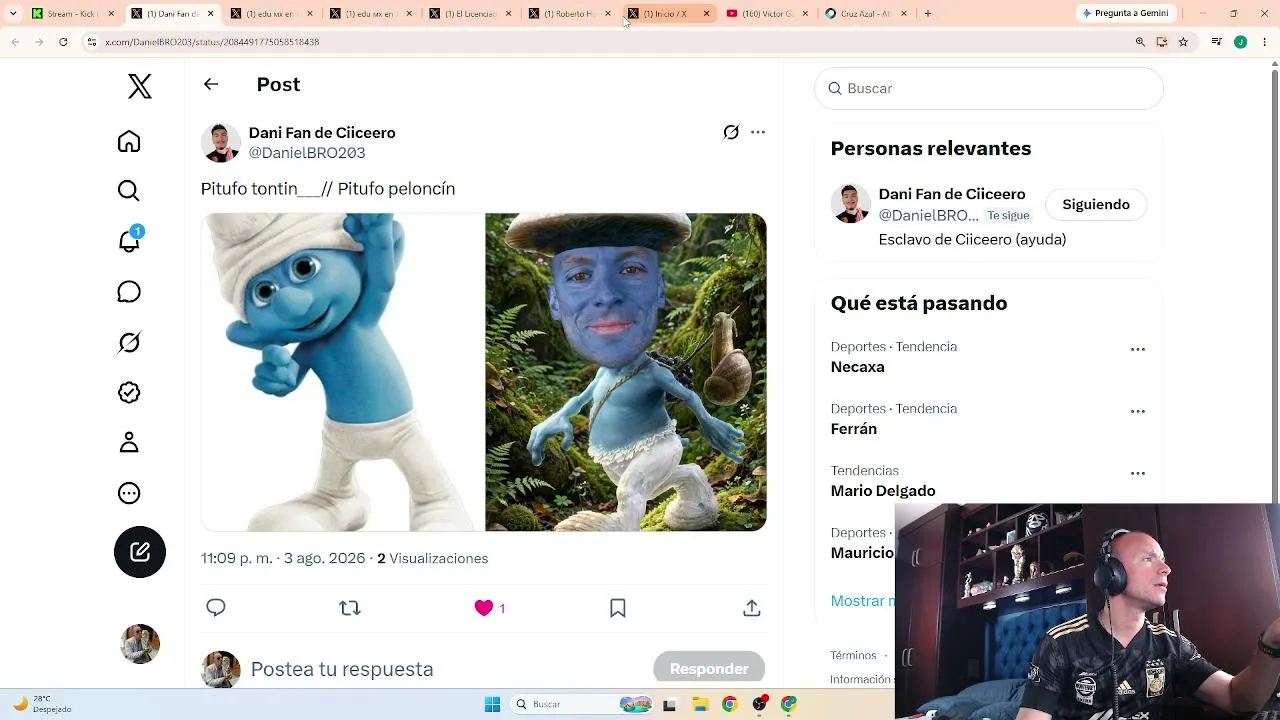Viewport: 1280px width, 720px height.
Task: Switch to the YouTube Victor browser tab
Action: click(768, 14)
